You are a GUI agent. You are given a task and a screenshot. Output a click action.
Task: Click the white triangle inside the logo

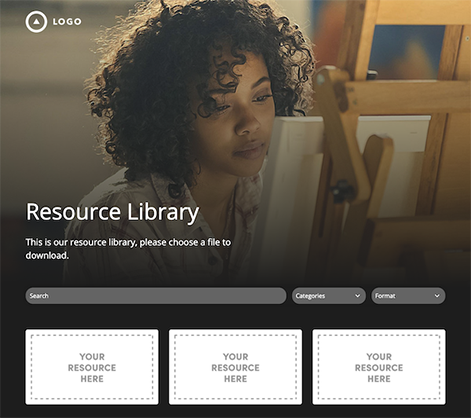click(x=36, y=22)
